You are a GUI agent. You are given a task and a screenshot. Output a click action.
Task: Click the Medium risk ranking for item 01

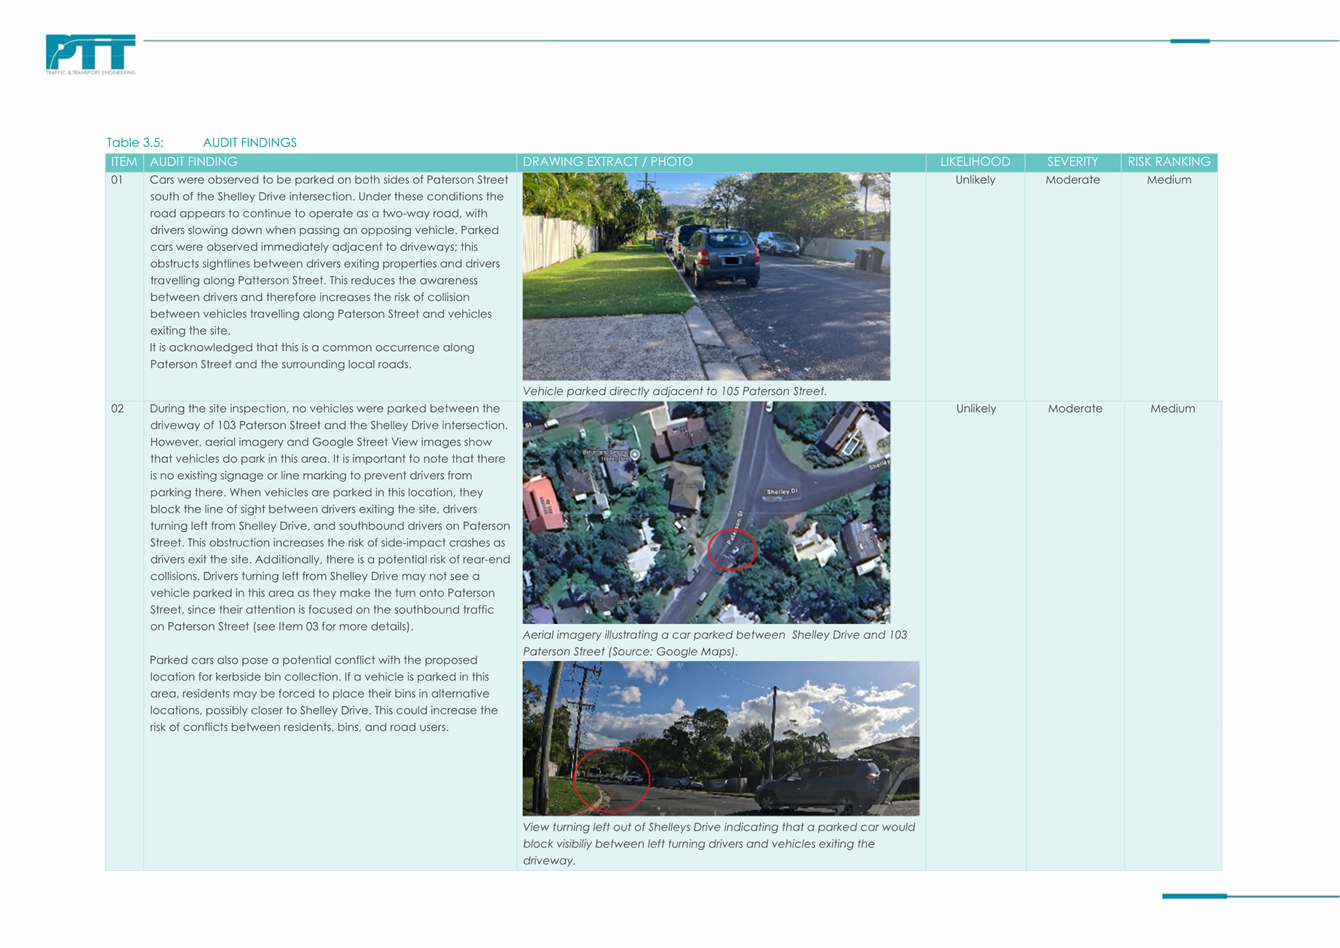point(1169,180)
